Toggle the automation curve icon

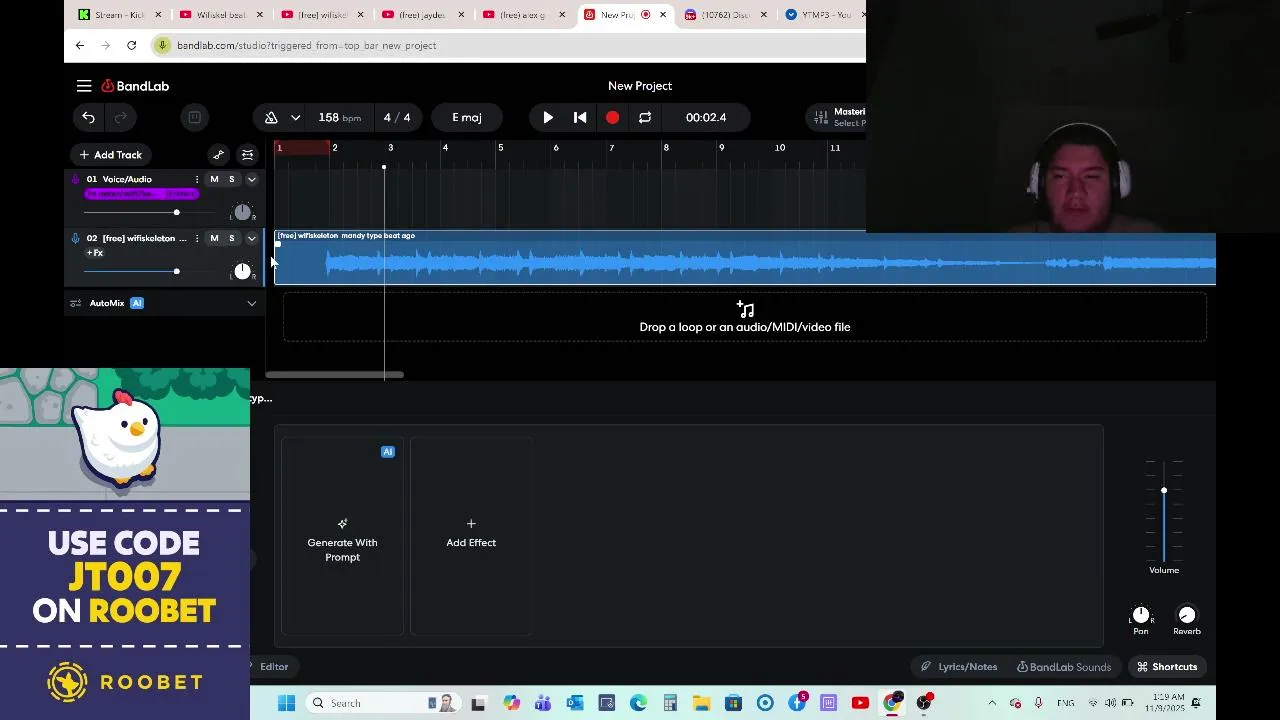[x=218, y=155]
